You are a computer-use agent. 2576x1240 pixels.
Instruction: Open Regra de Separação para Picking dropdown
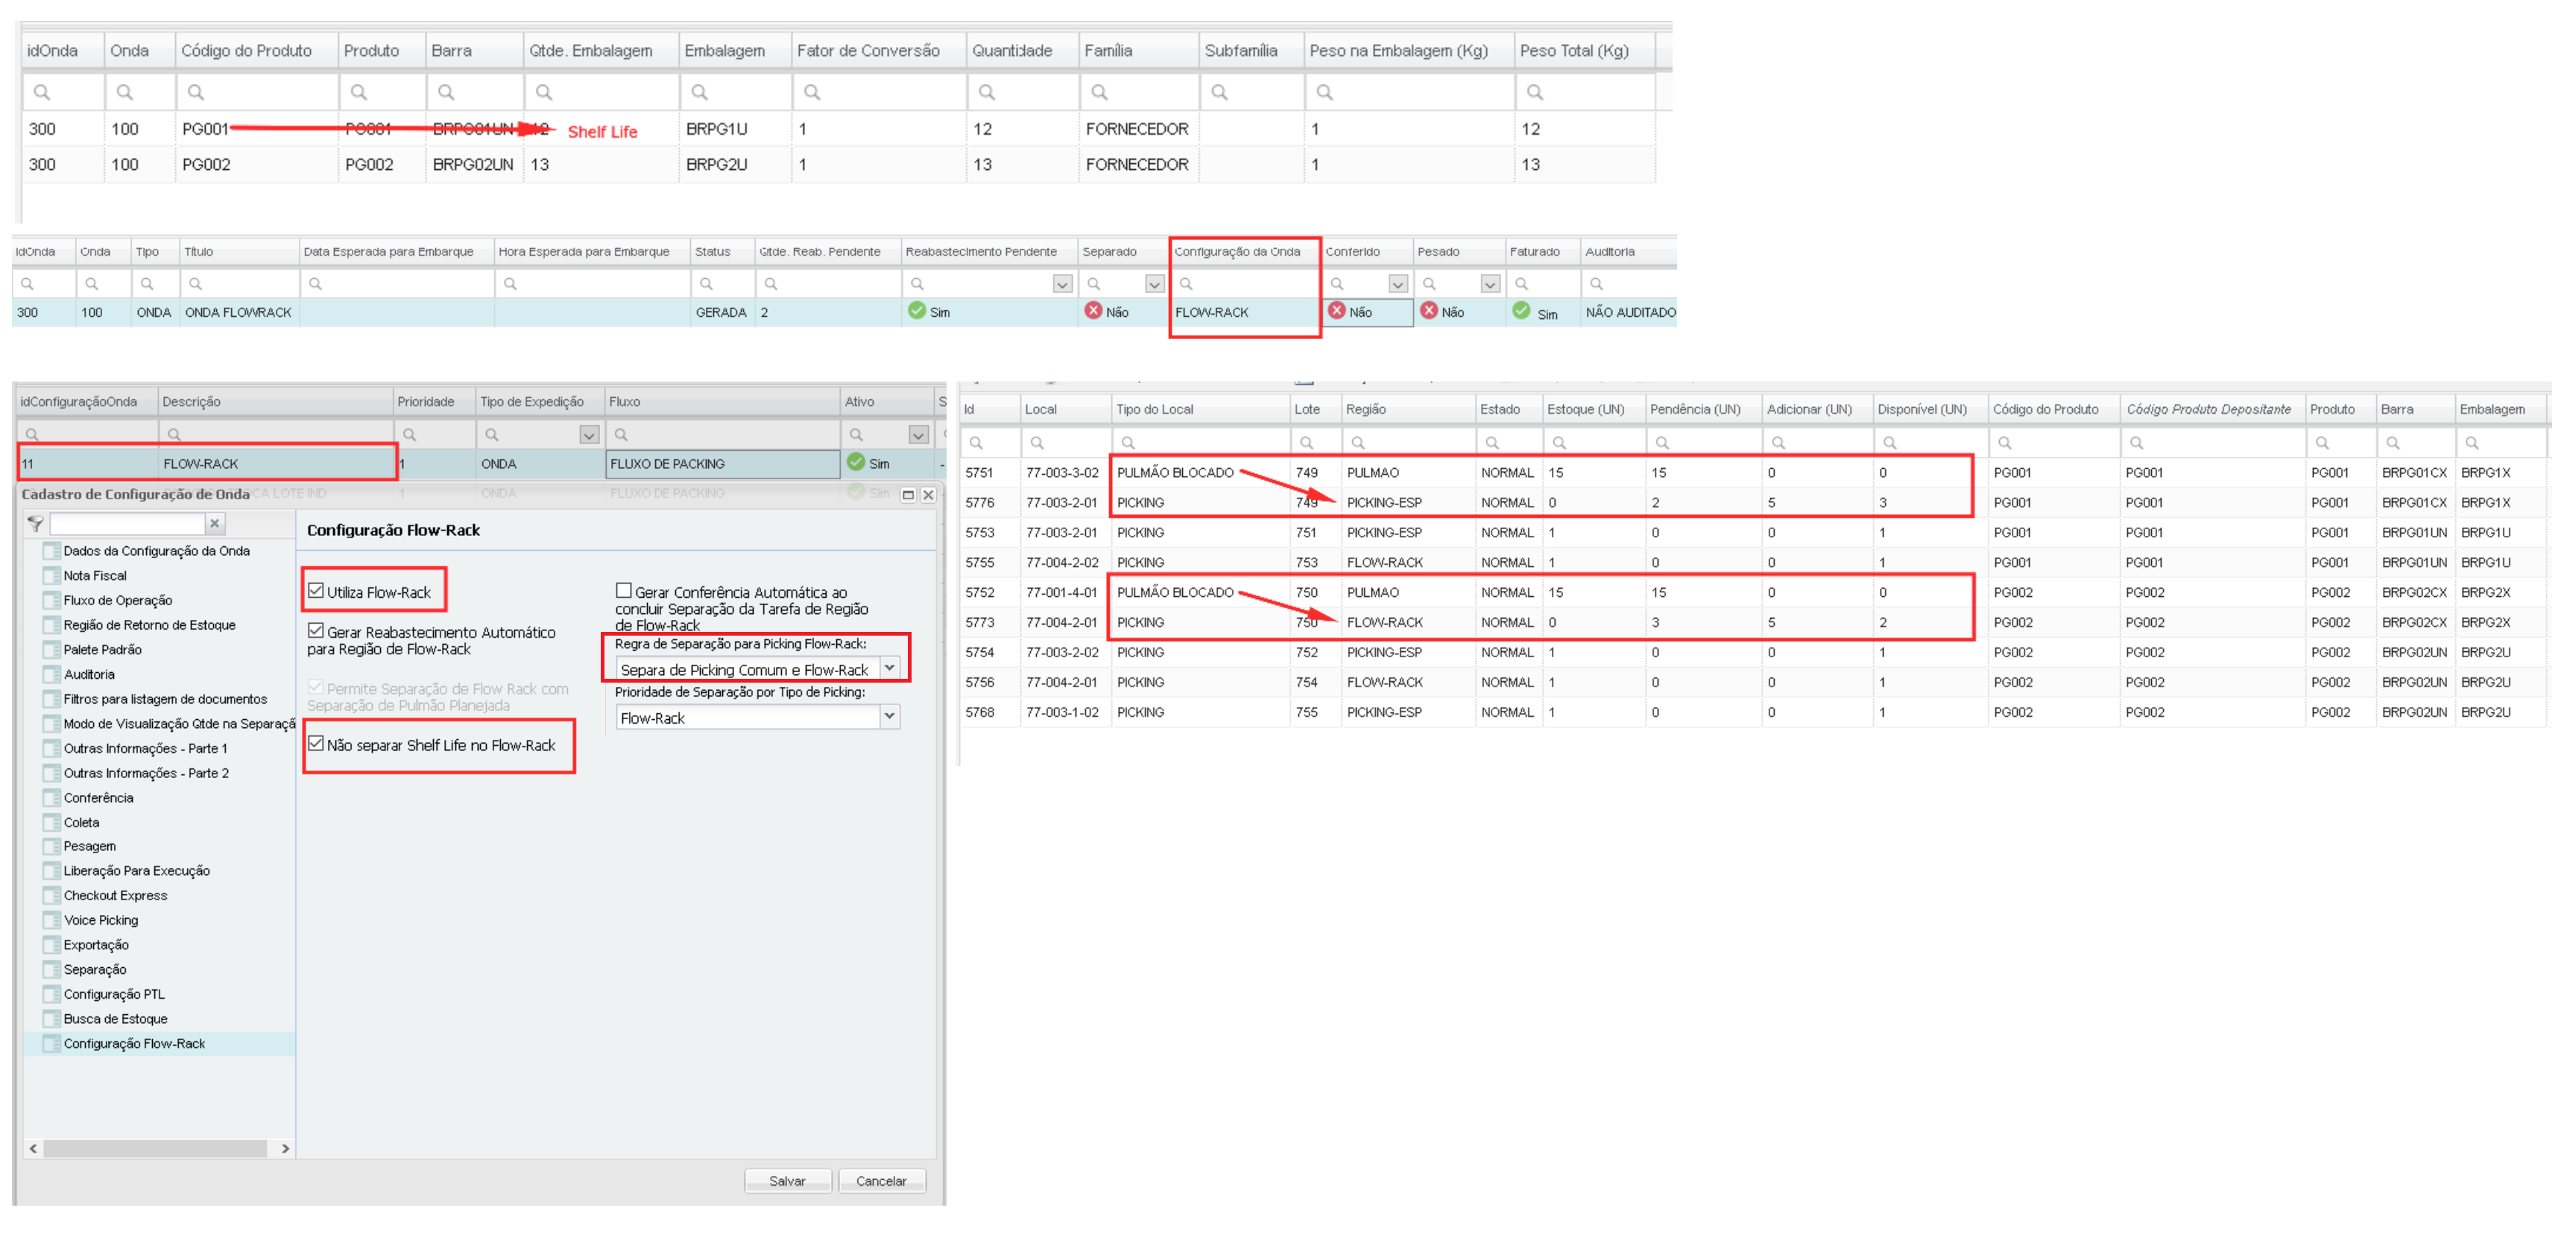tap(889, 668)
